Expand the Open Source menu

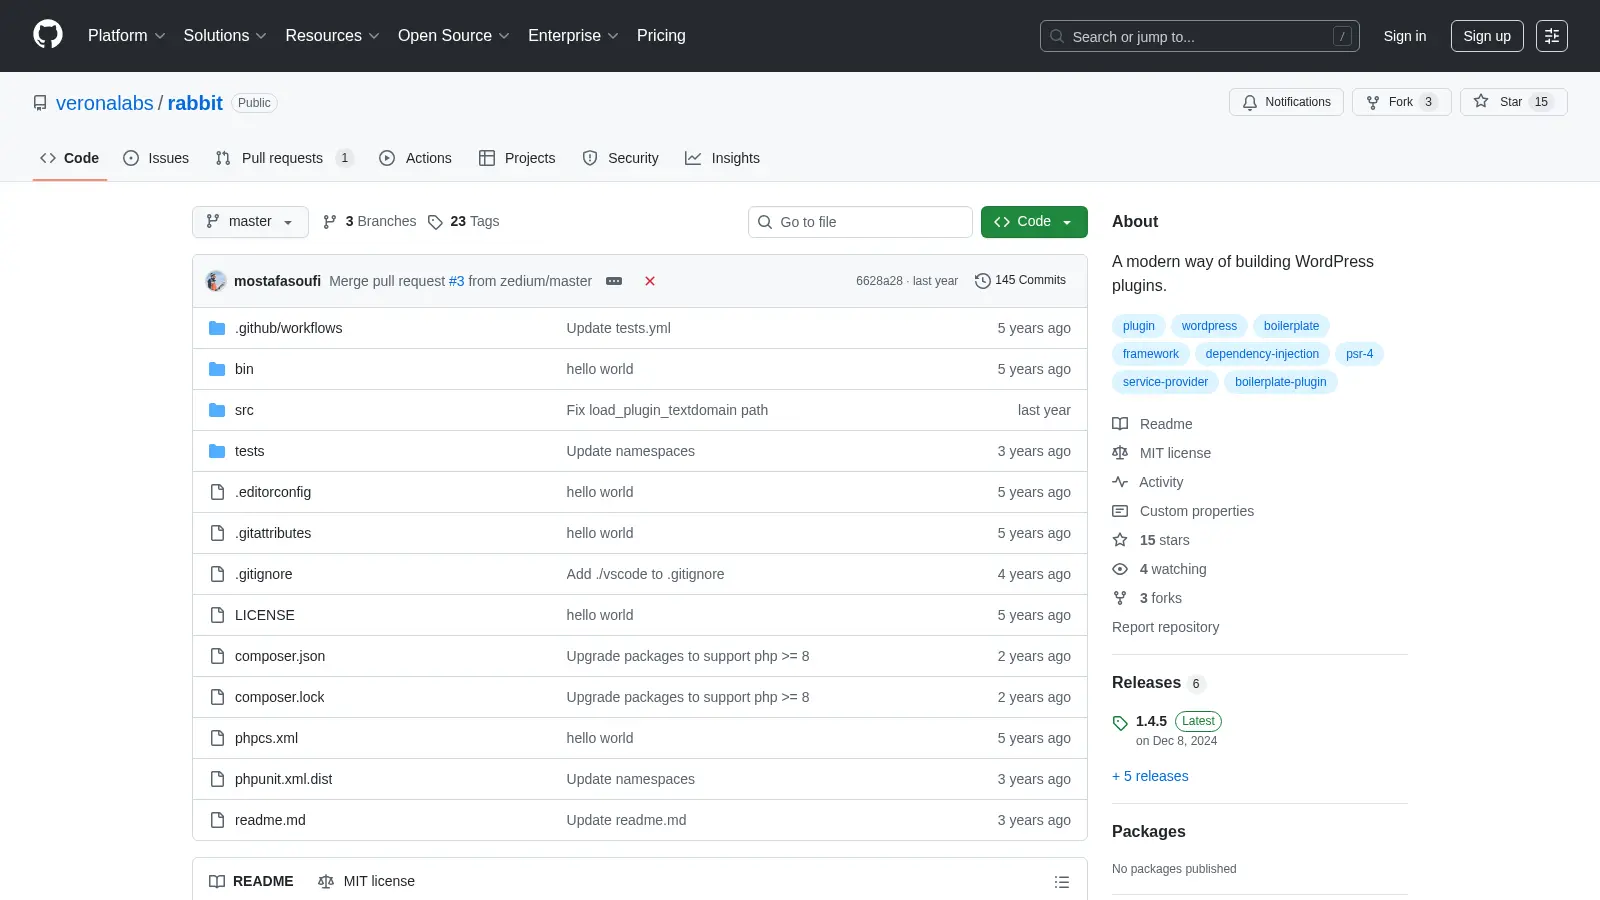[453, 36]
